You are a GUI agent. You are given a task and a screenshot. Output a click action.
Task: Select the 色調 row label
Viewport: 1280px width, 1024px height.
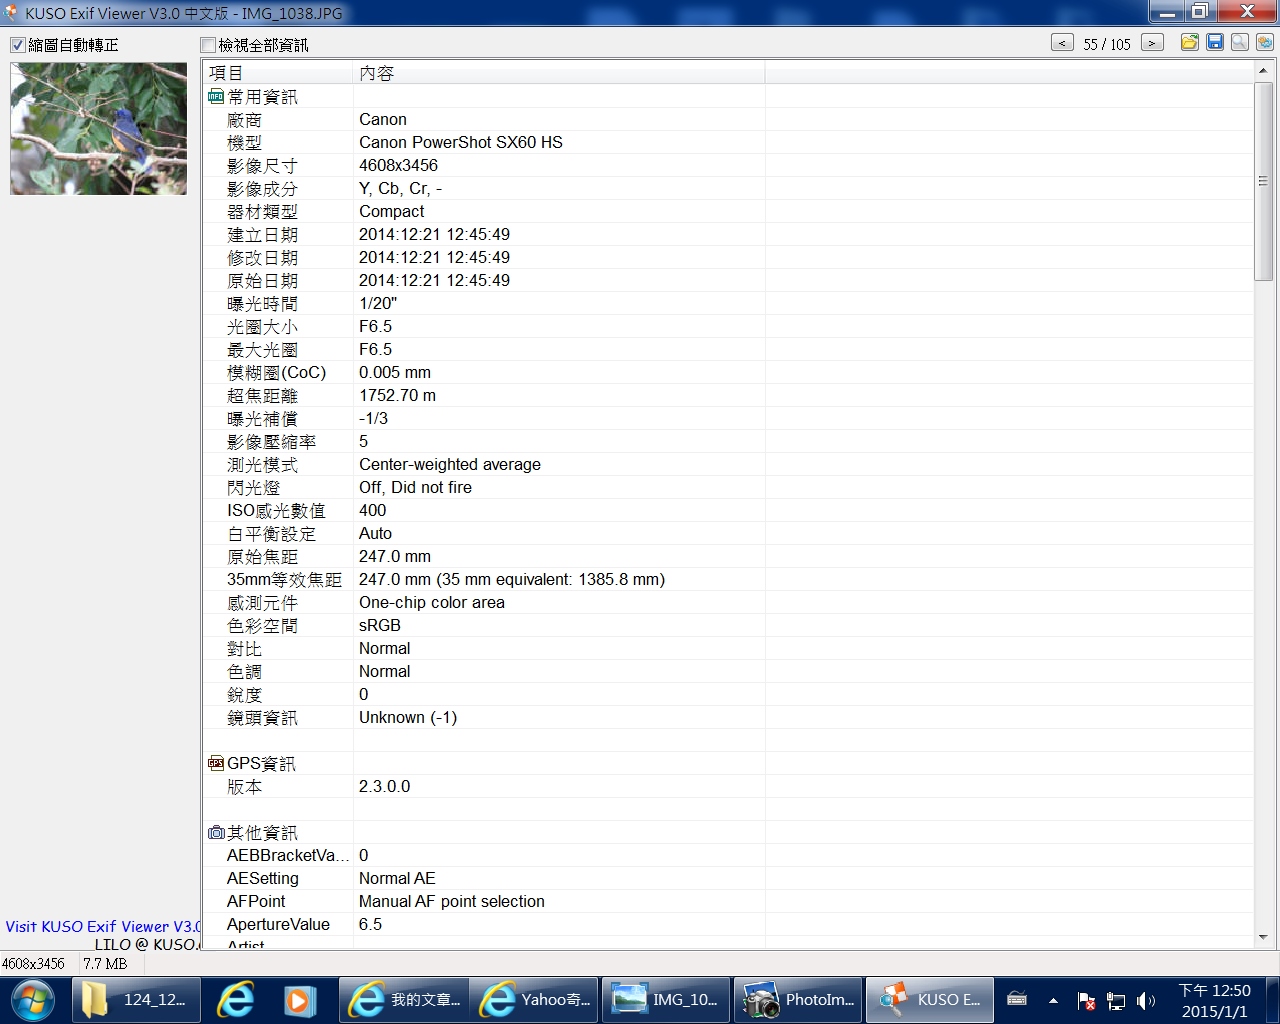point(244,672)
